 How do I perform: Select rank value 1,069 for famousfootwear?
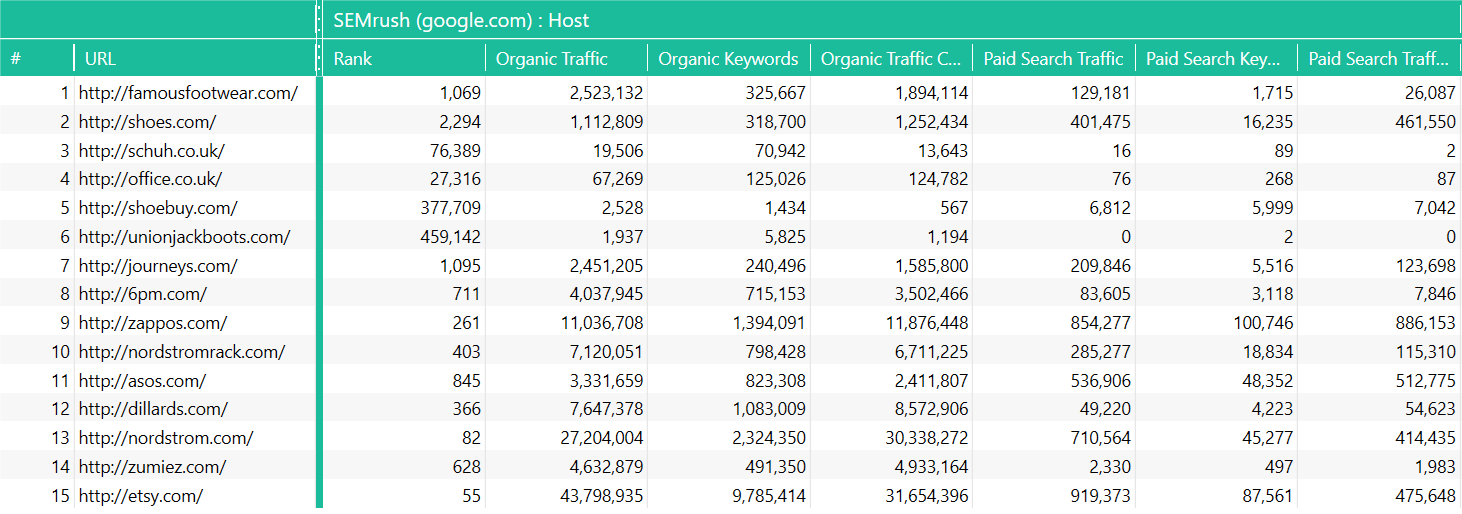[x=460, y=94]
